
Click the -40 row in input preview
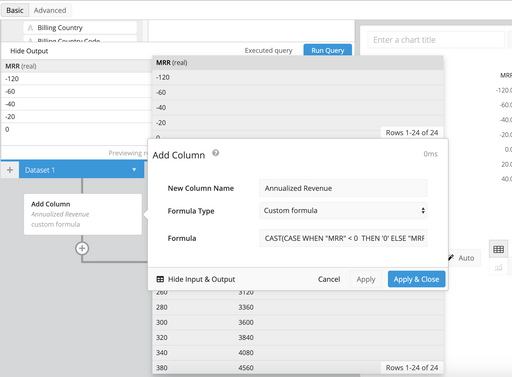point(298,107)
